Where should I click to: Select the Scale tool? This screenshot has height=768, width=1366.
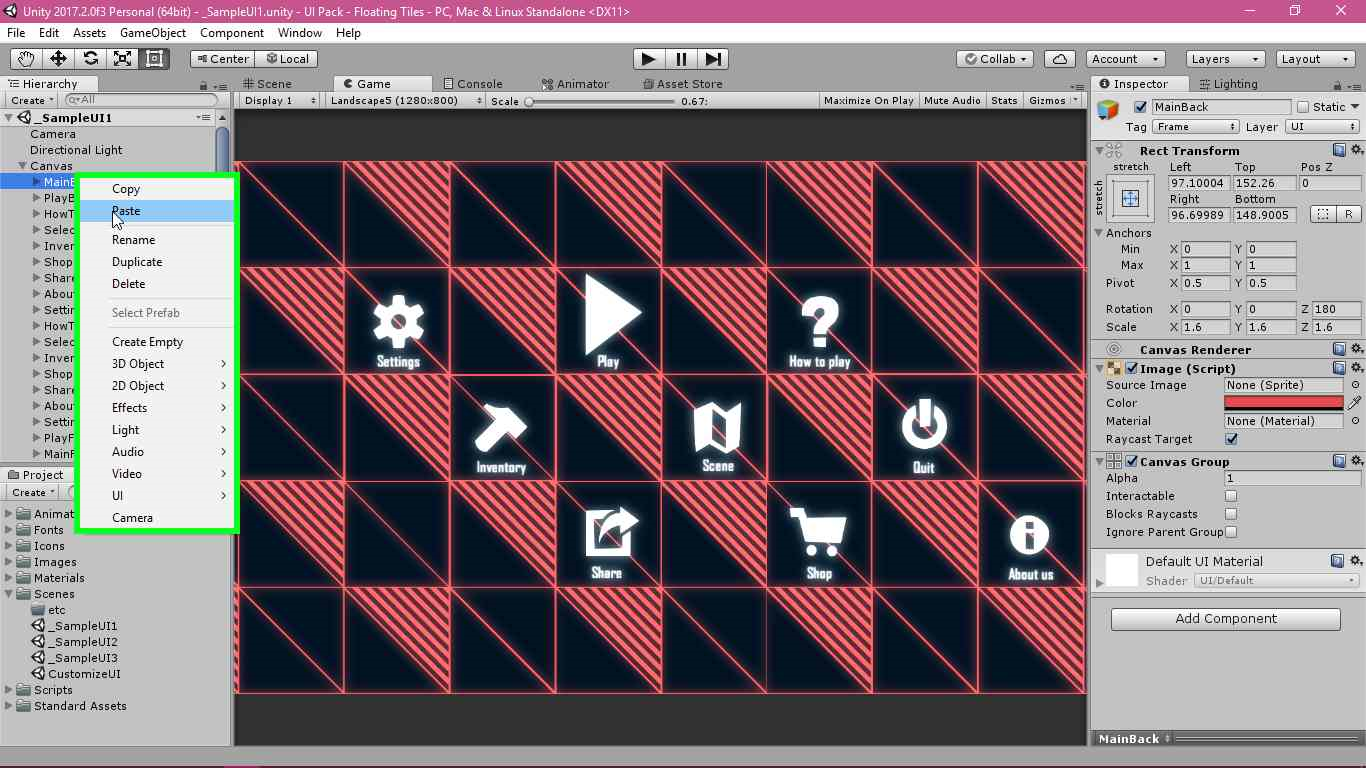tap(122, 59)
